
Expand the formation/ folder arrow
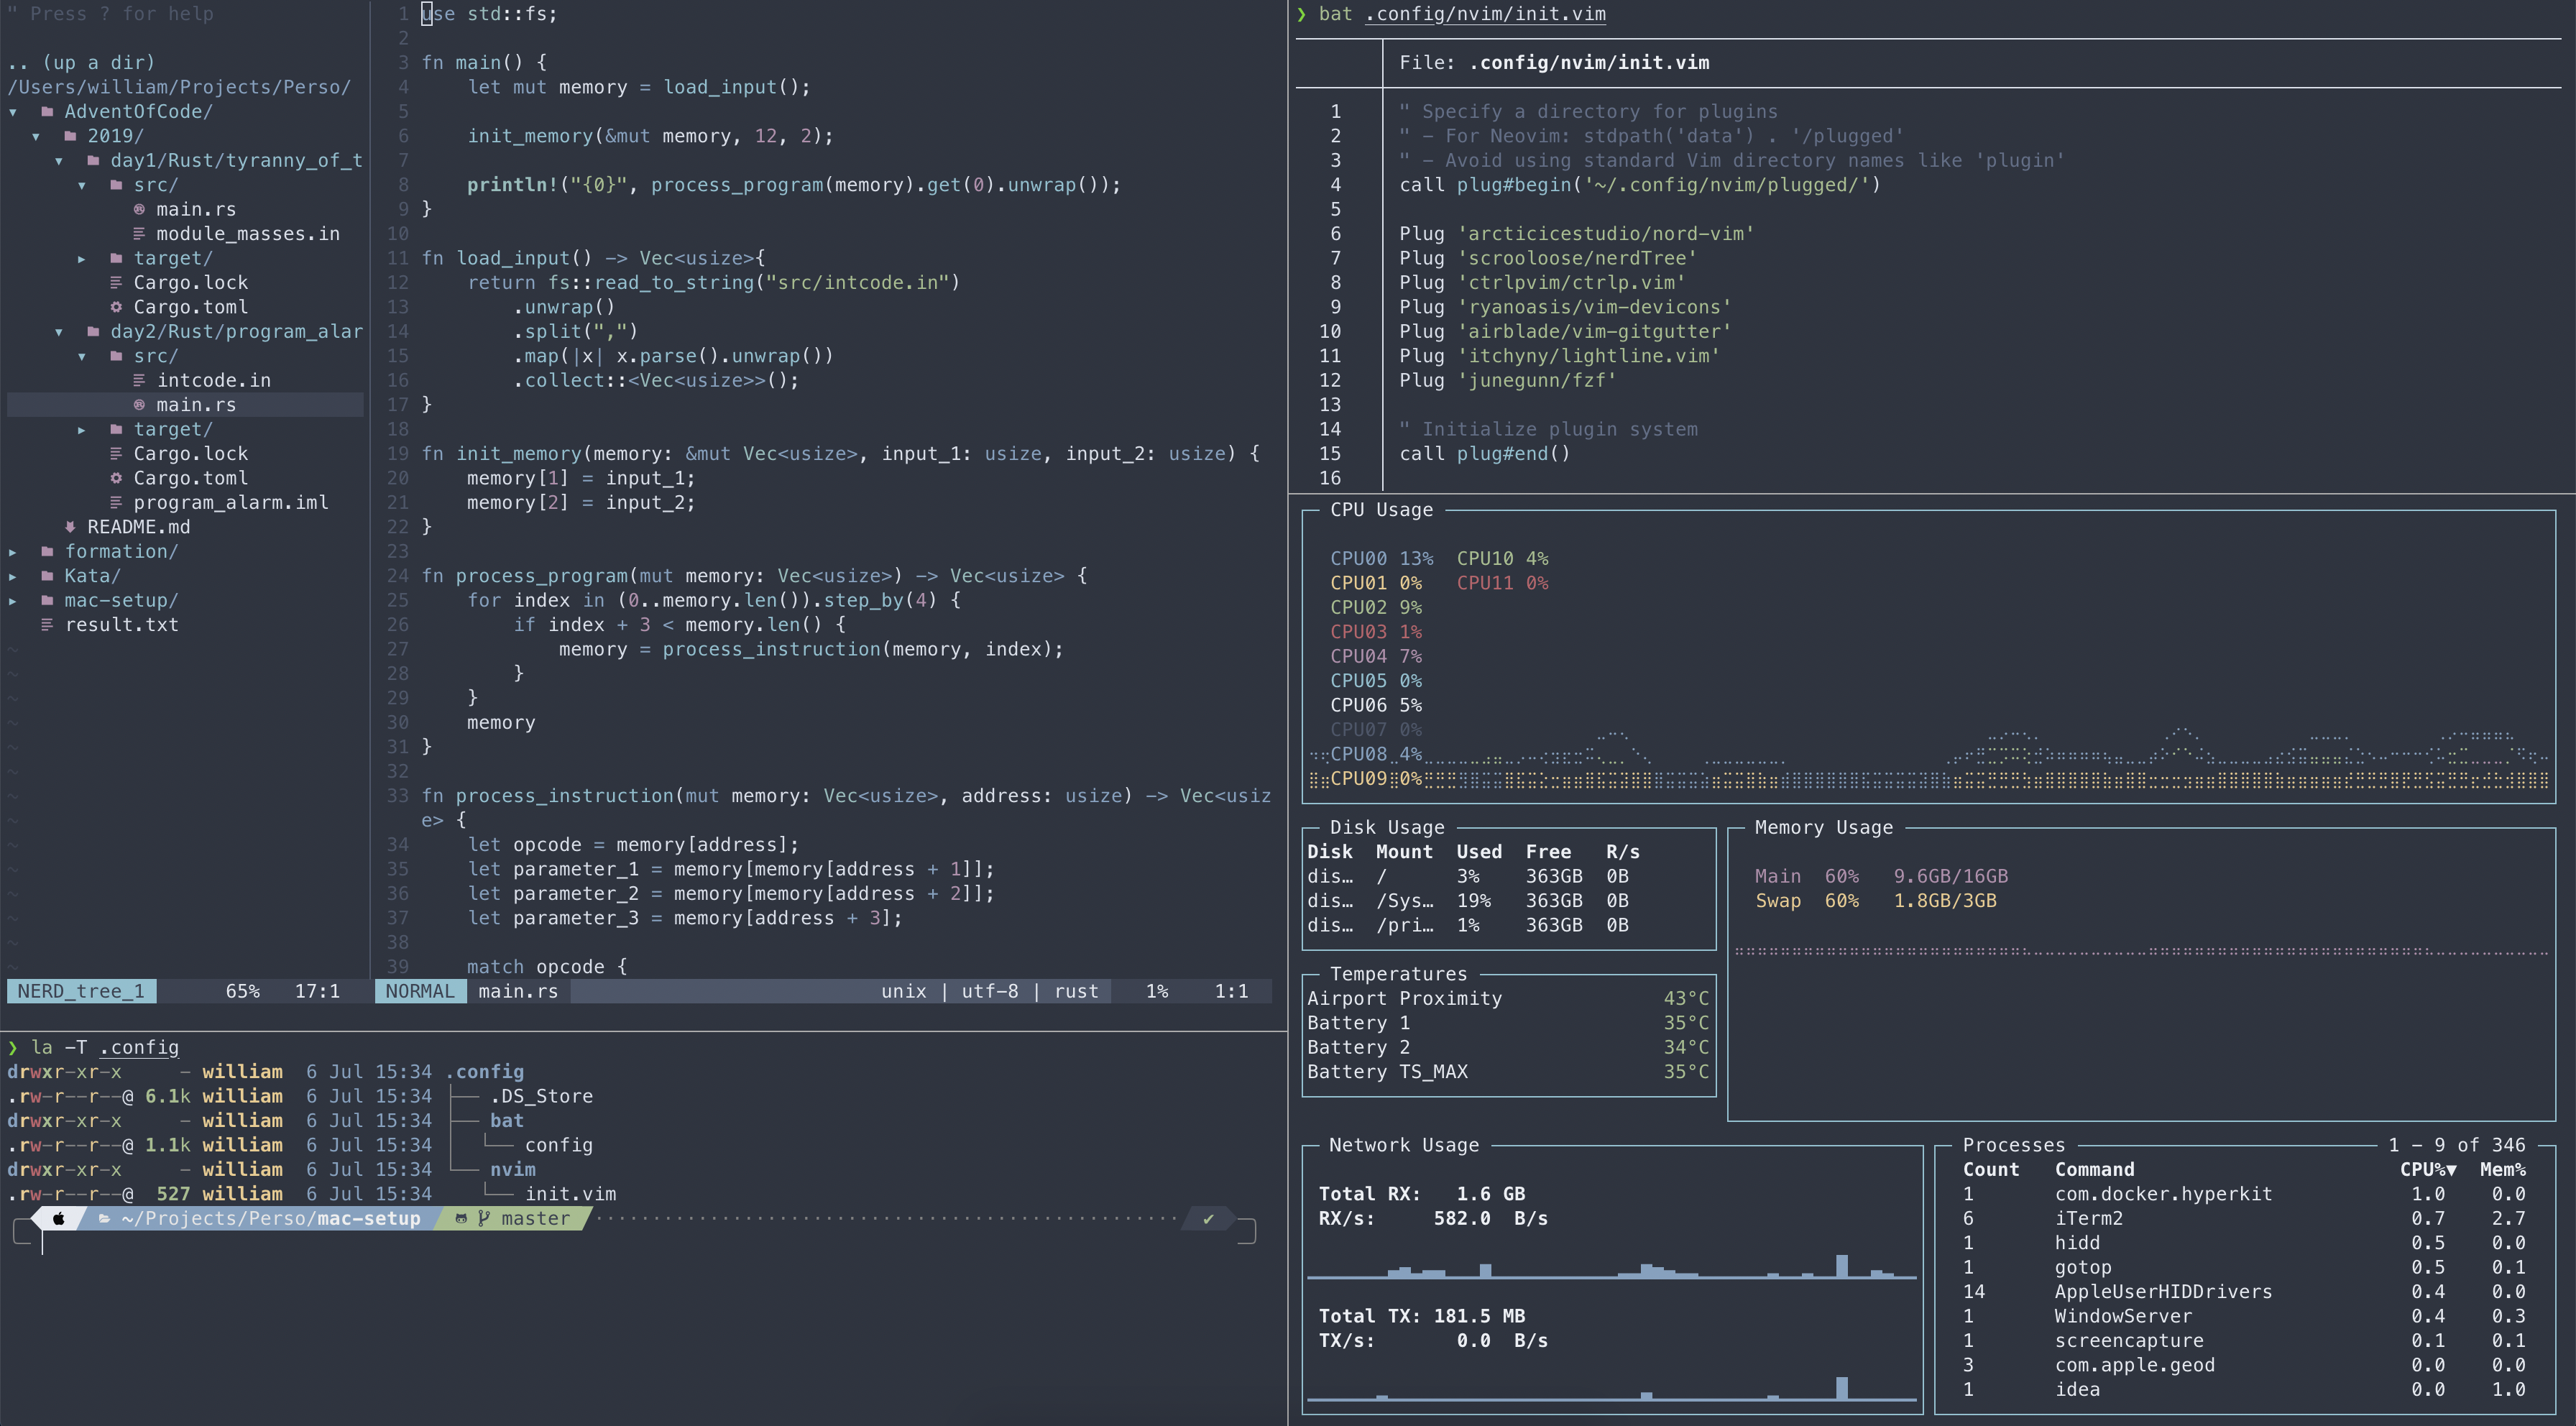click(13, 552)
